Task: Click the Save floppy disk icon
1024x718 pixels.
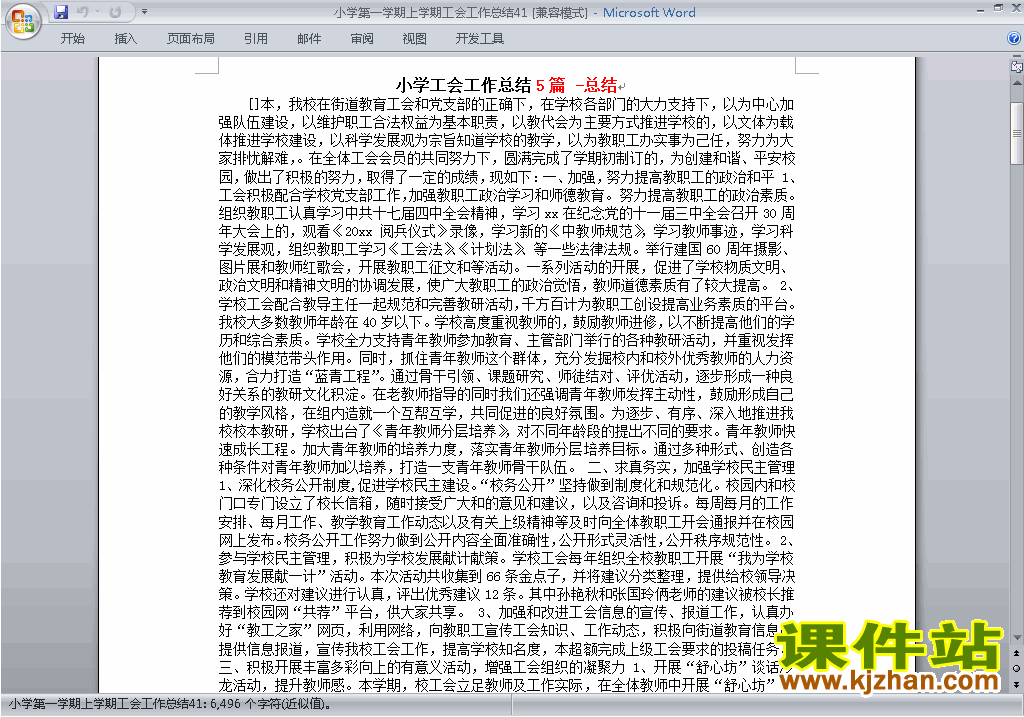Action: point(61,12)
